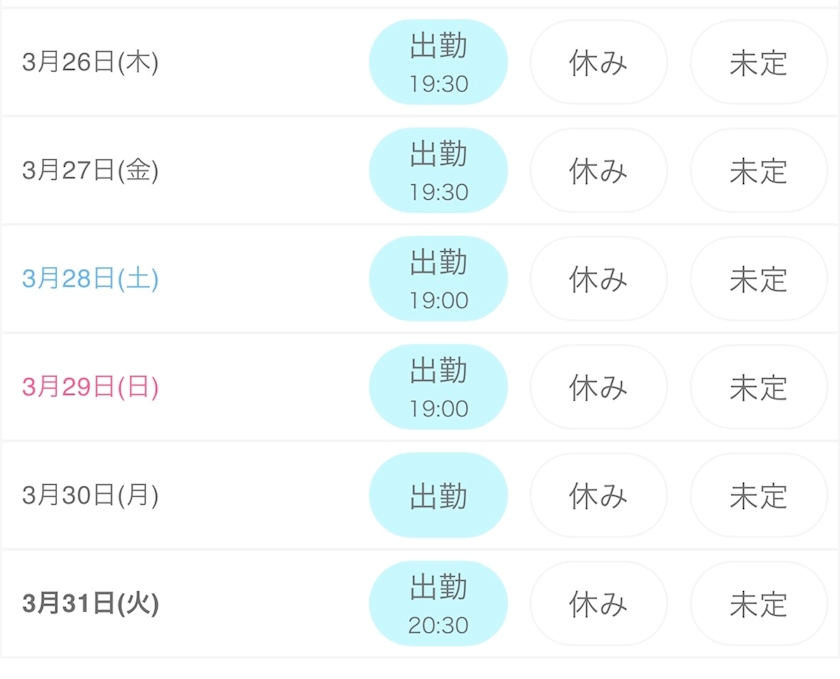
Task: Click the 3月28日(土) date label
Action: coord(90,279)
